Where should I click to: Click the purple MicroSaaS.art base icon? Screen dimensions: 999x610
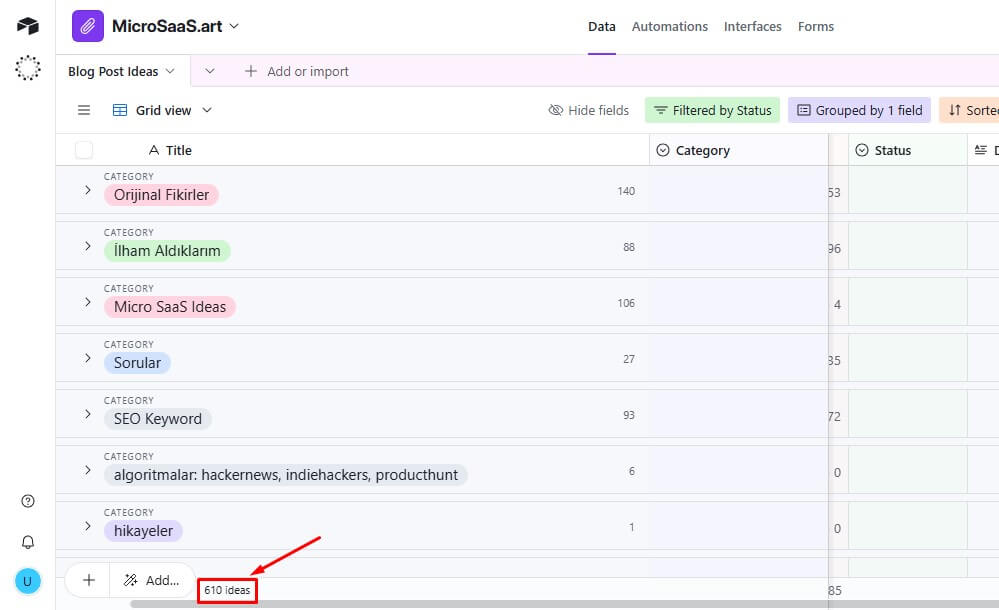coord(88,26)
